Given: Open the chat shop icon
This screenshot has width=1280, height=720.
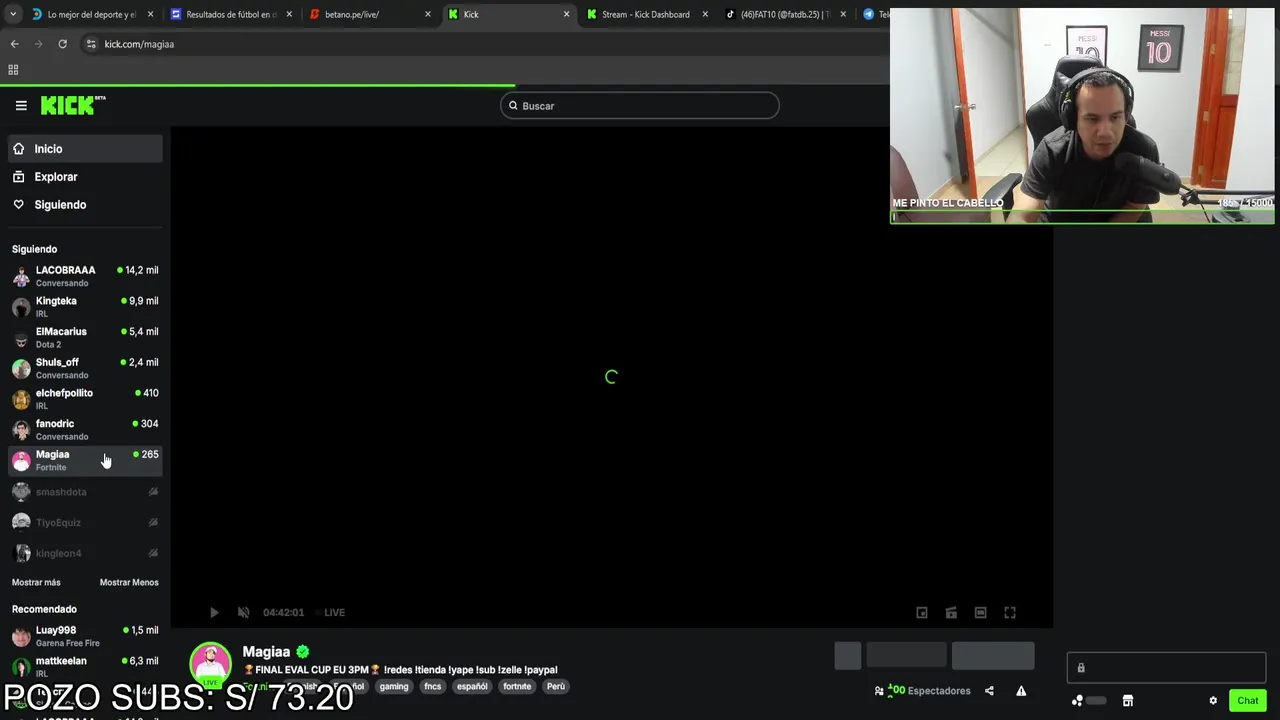Looking at the screenshot, I should (1127, 701).
